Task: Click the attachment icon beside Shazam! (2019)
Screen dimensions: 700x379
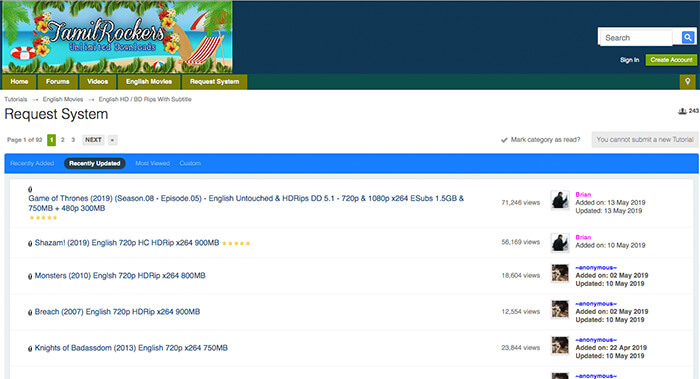Action: (30, 243)
